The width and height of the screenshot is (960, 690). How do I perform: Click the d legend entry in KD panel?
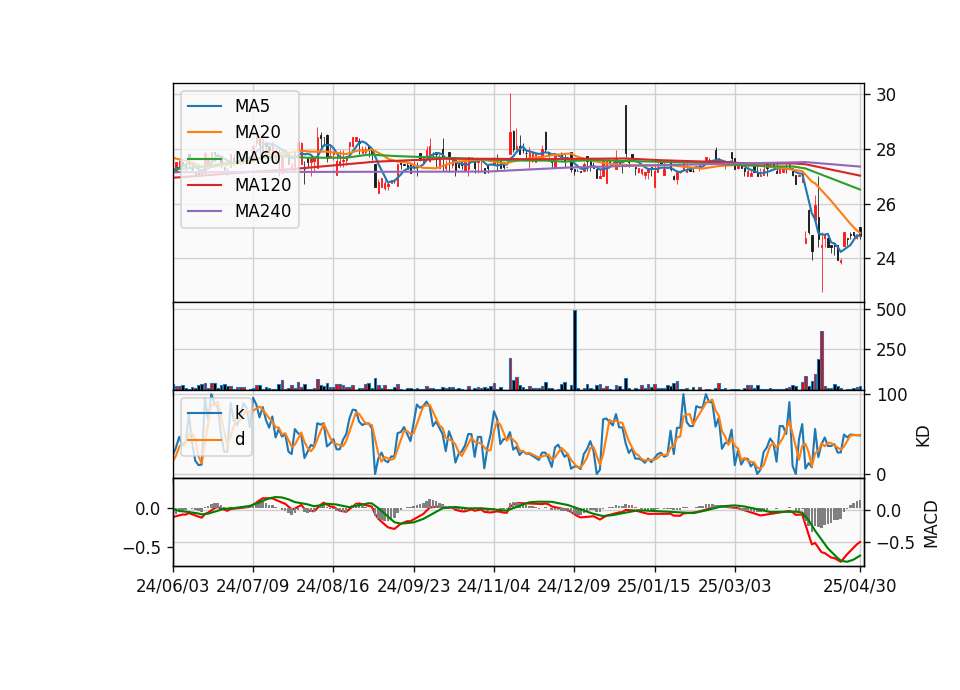(240, 439)
